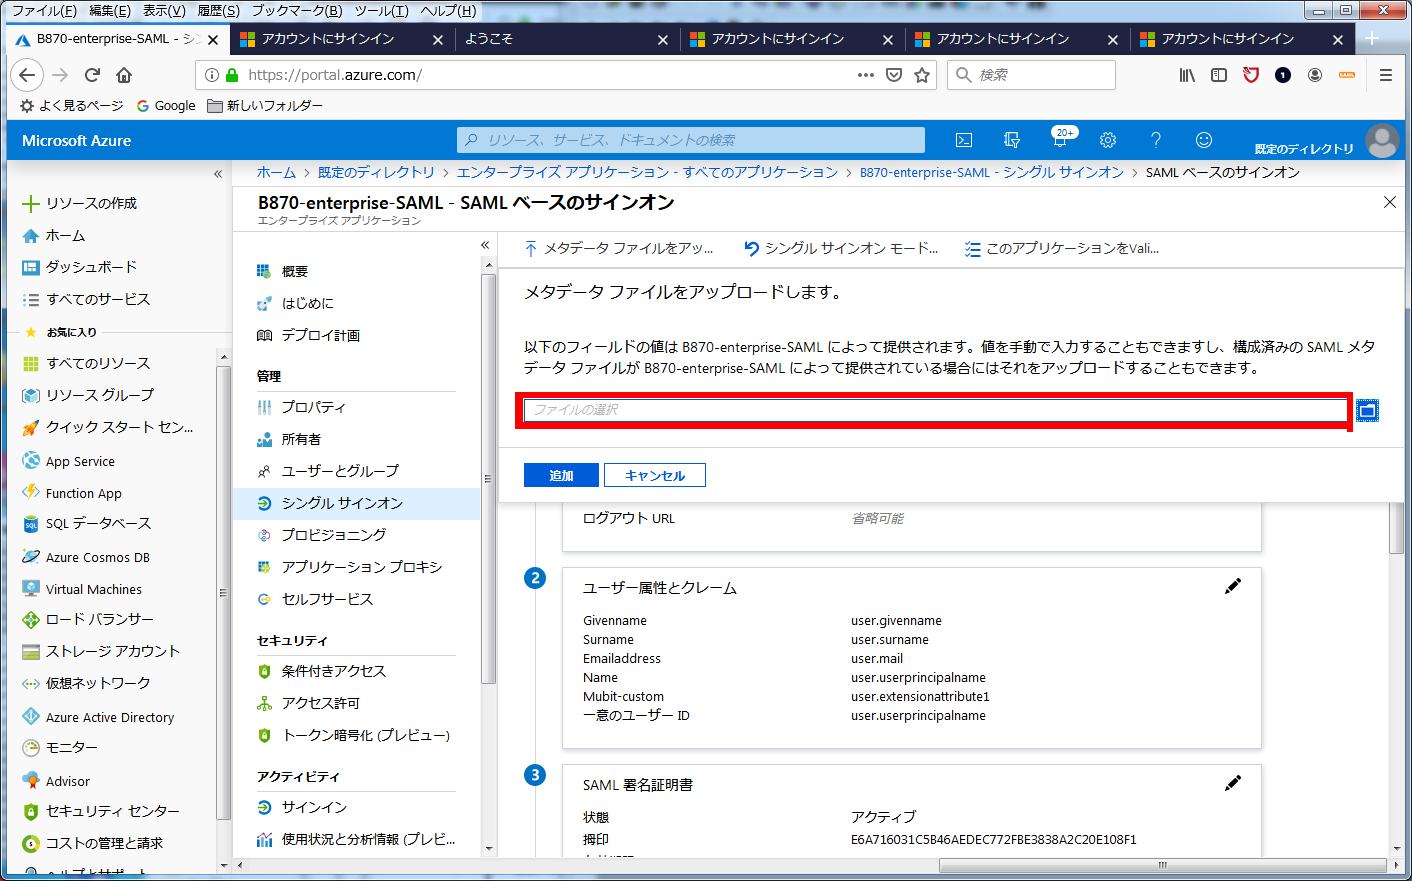The height and width of the screenshot is (881, 1412).
Task: Select 条件付きアクセス in application menu
Action: click(x=334, y=671)
